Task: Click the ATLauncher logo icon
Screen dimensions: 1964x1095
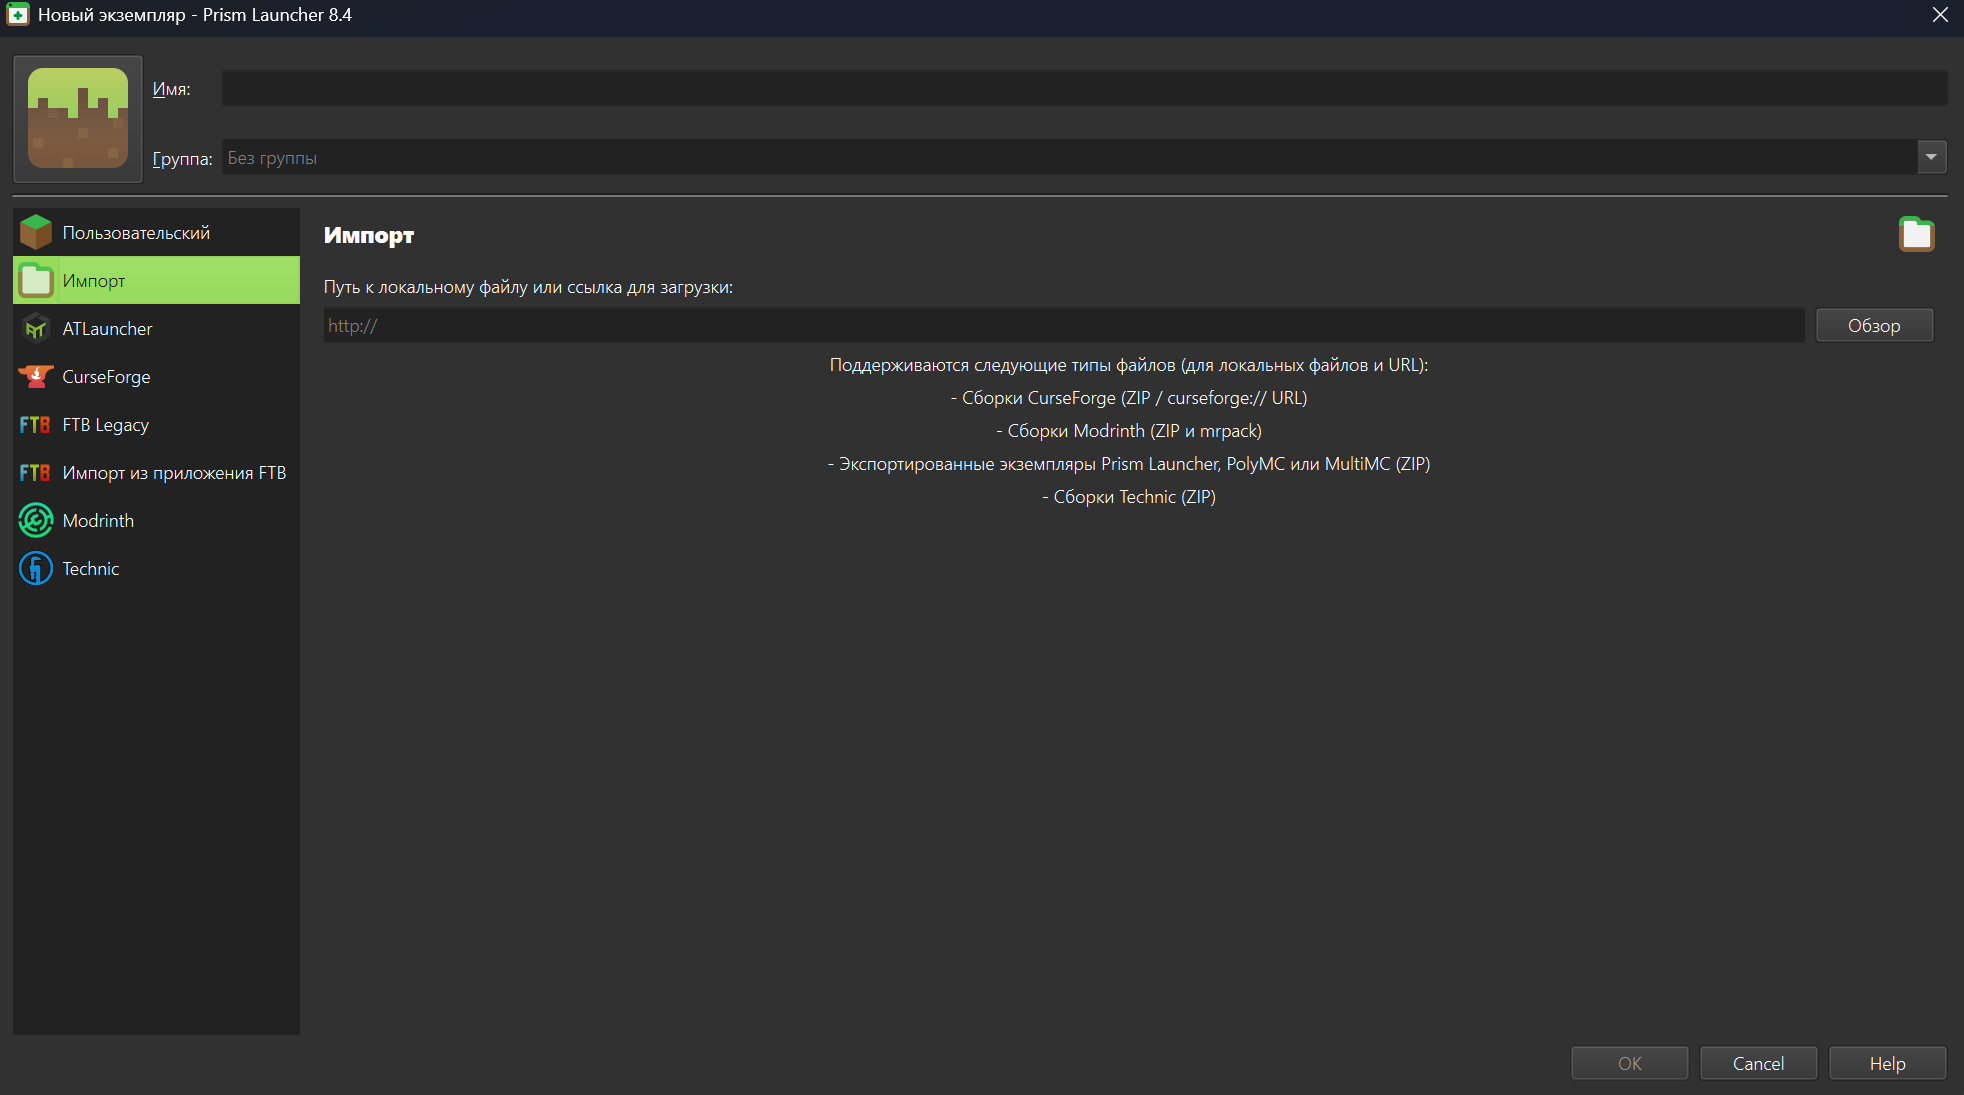Action: (36, 328)
